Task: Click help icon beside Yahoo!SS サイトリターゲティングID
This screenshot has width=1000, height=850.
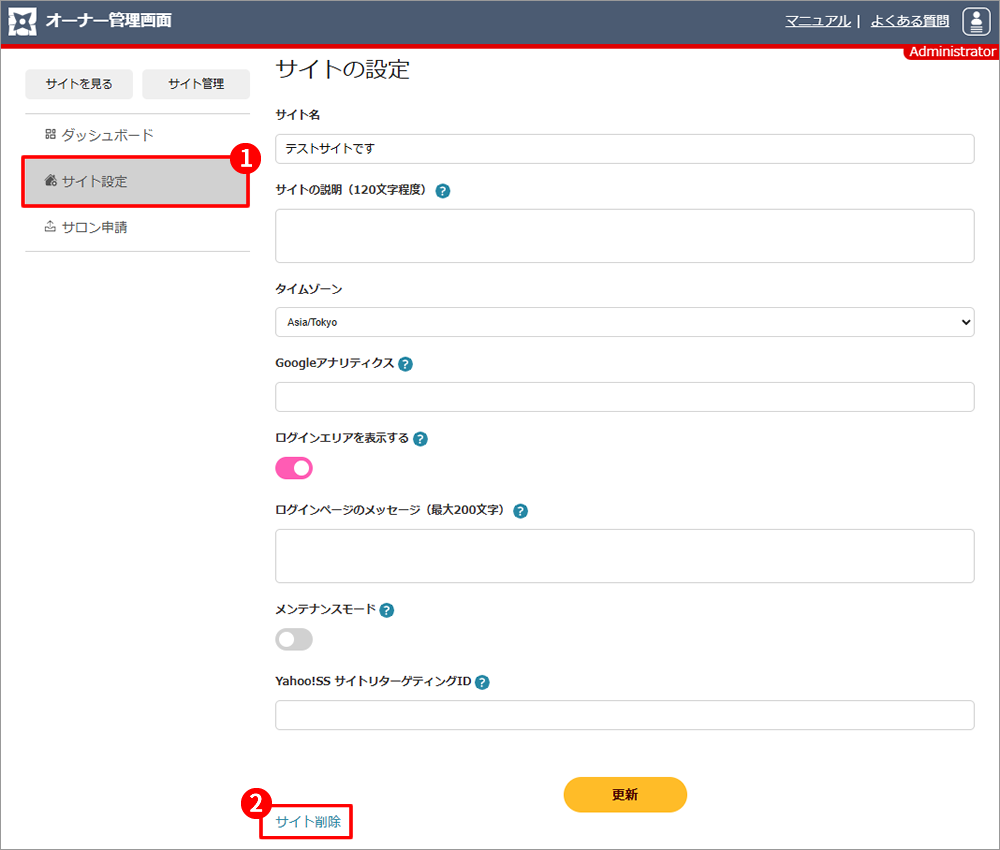Action: [x=482, y=683]
